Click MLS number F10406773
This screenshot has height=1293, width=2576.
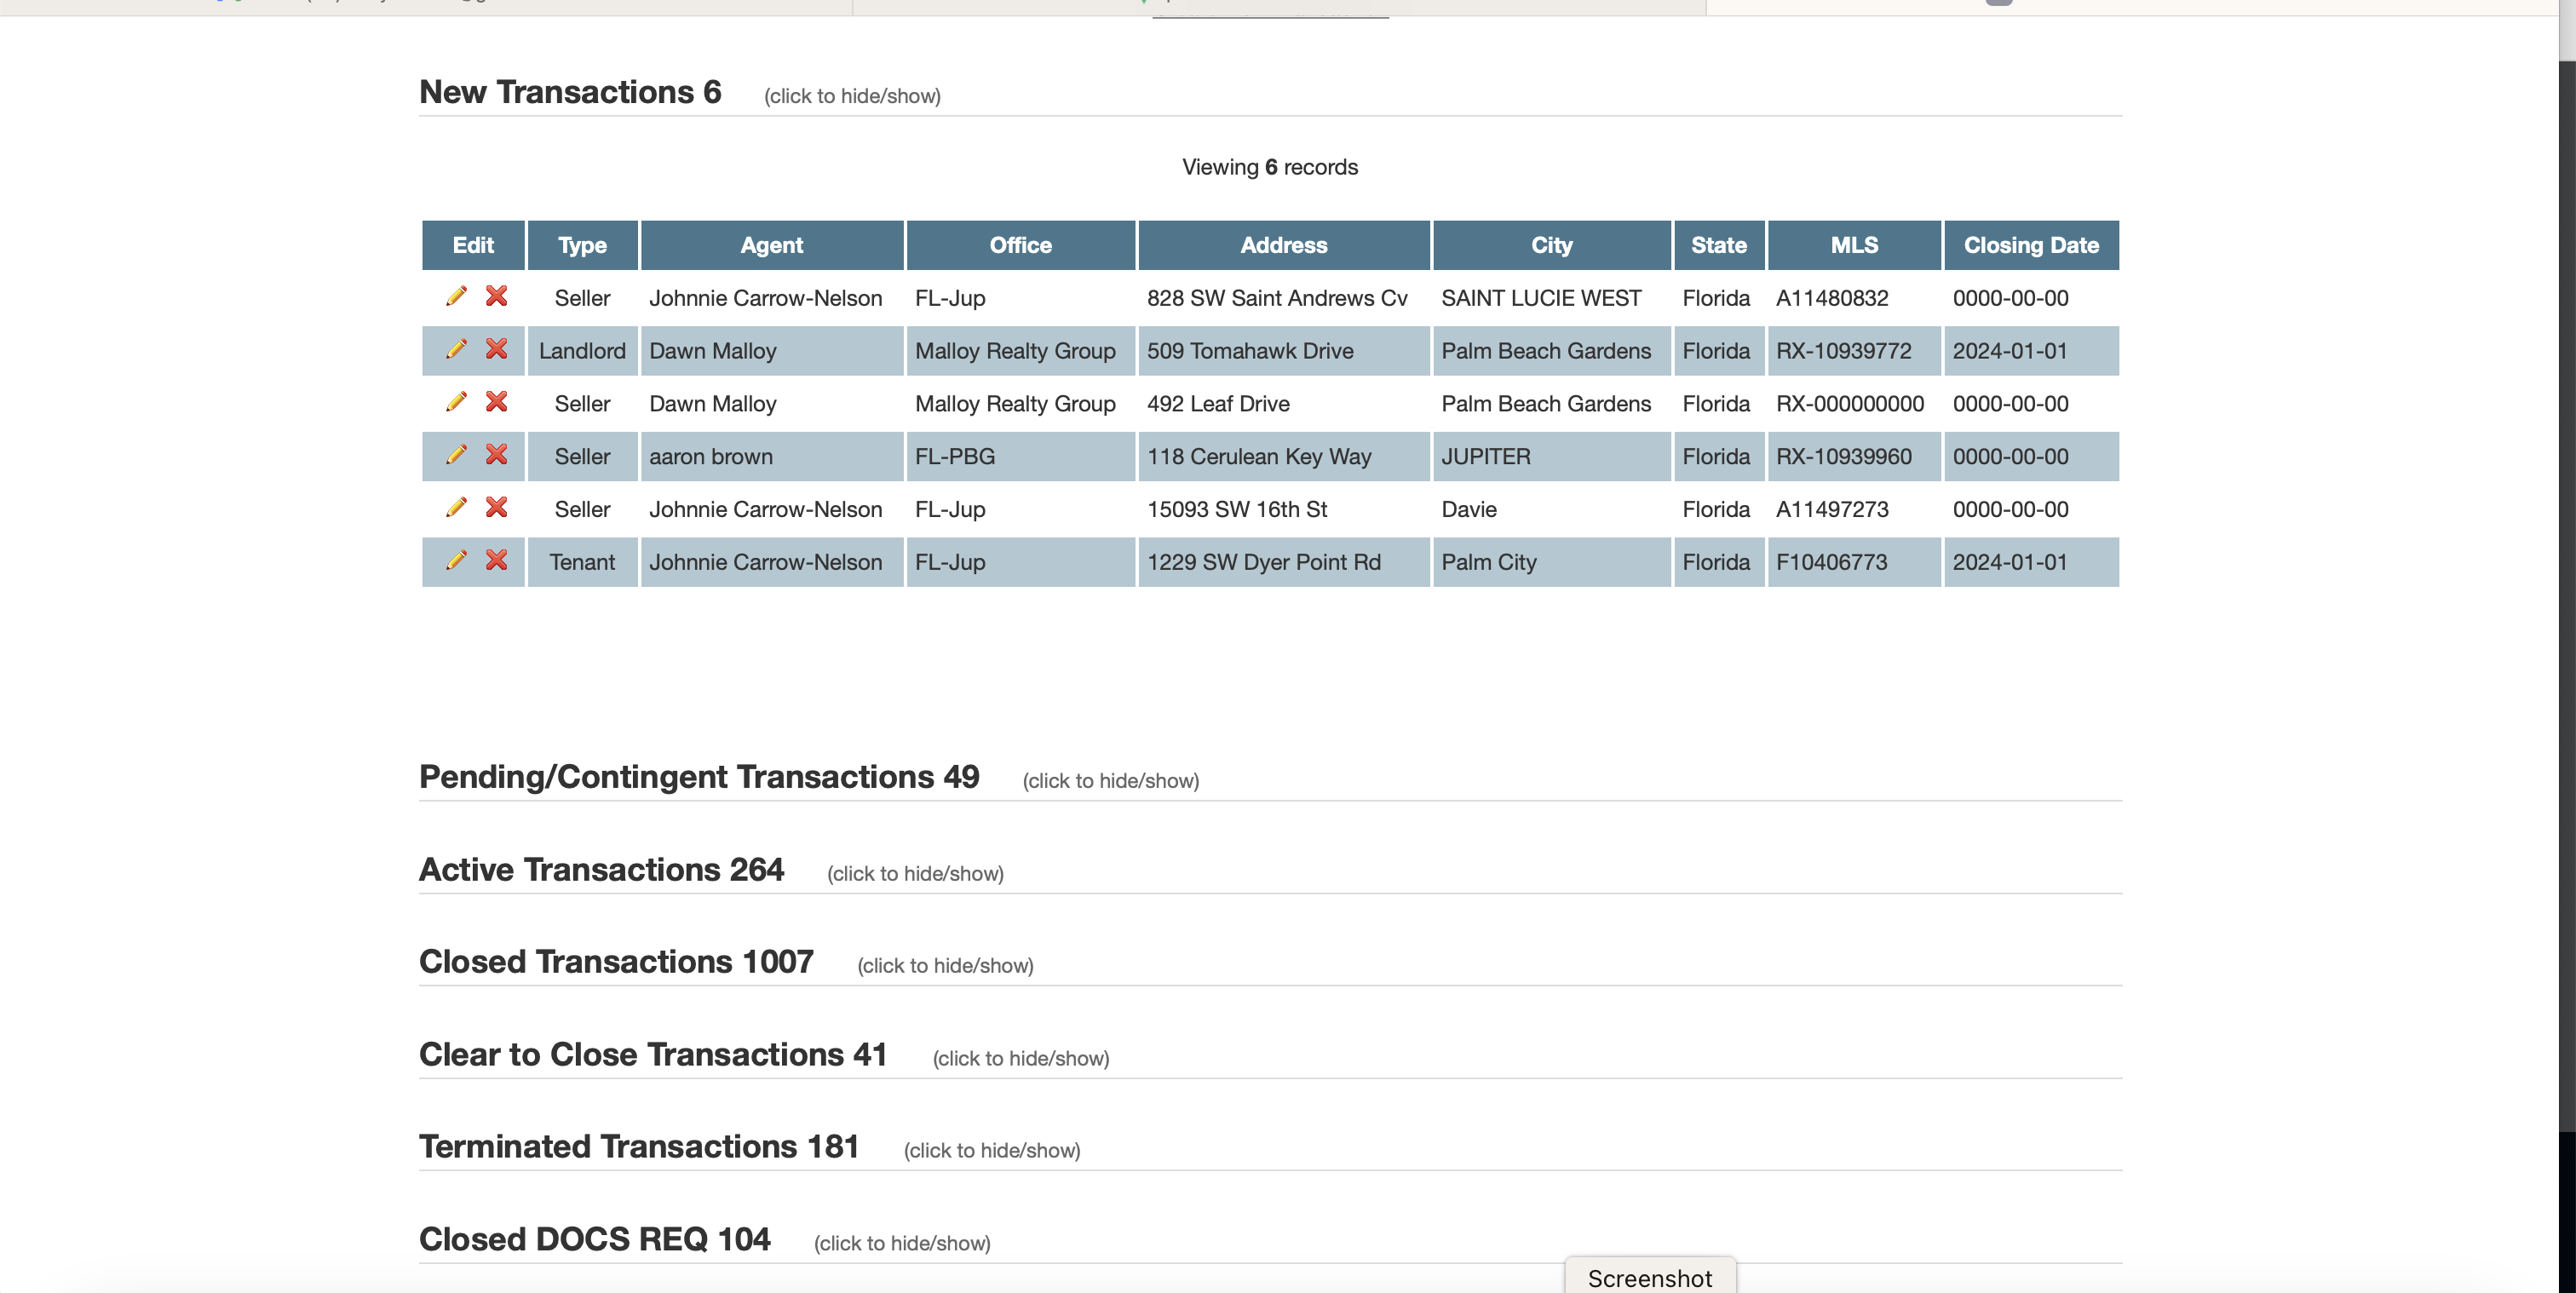point(1831,562)
